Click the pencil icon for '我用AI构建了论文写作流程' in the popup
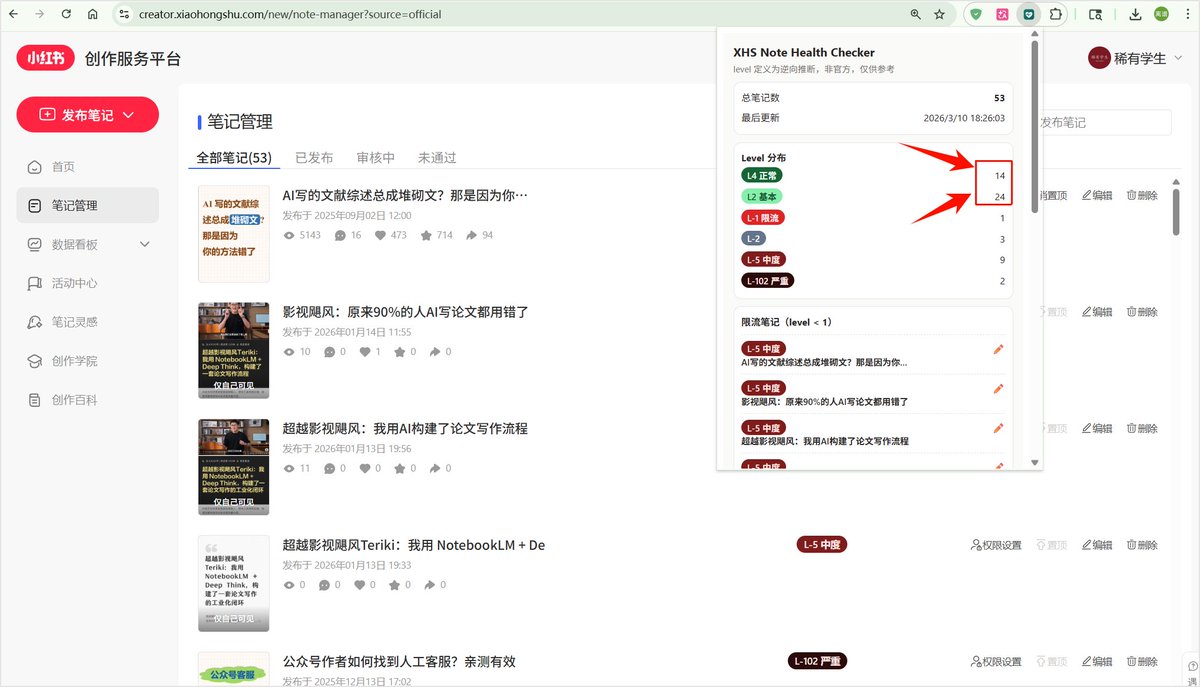 (x=998, y=428)
